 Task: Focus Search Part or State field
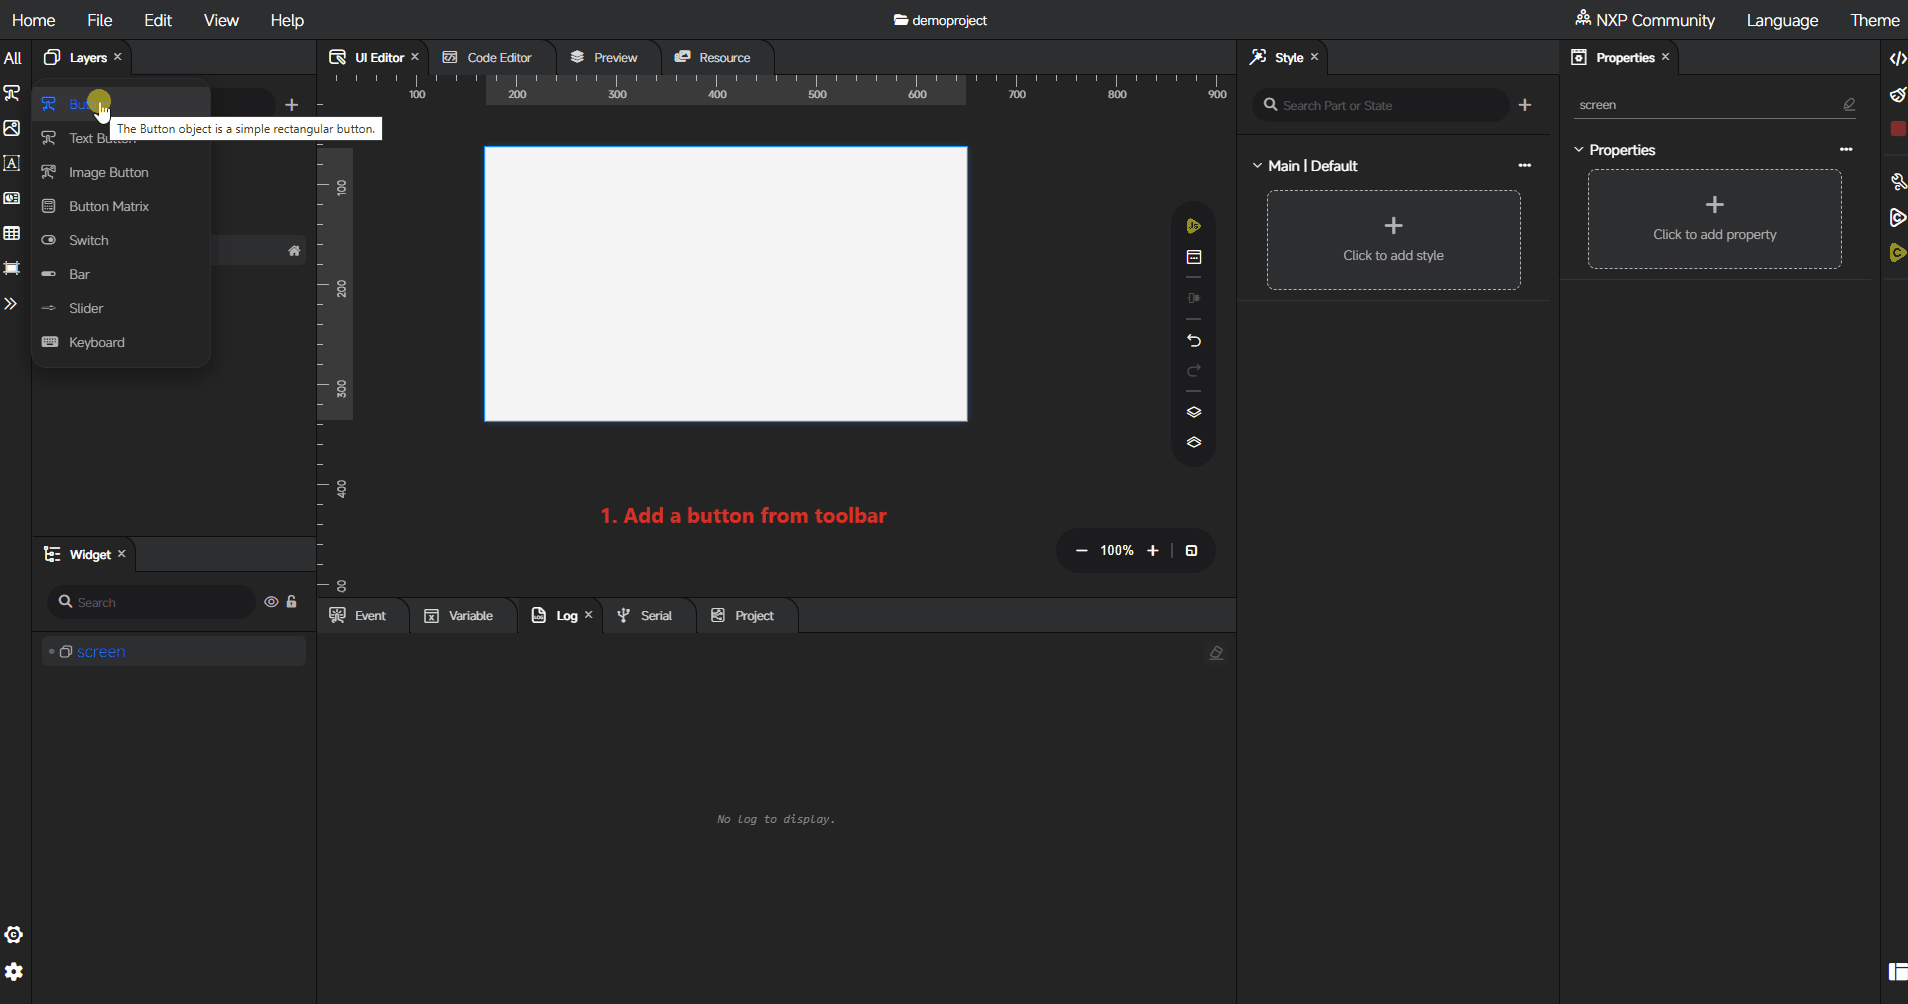click(1380, 105)
